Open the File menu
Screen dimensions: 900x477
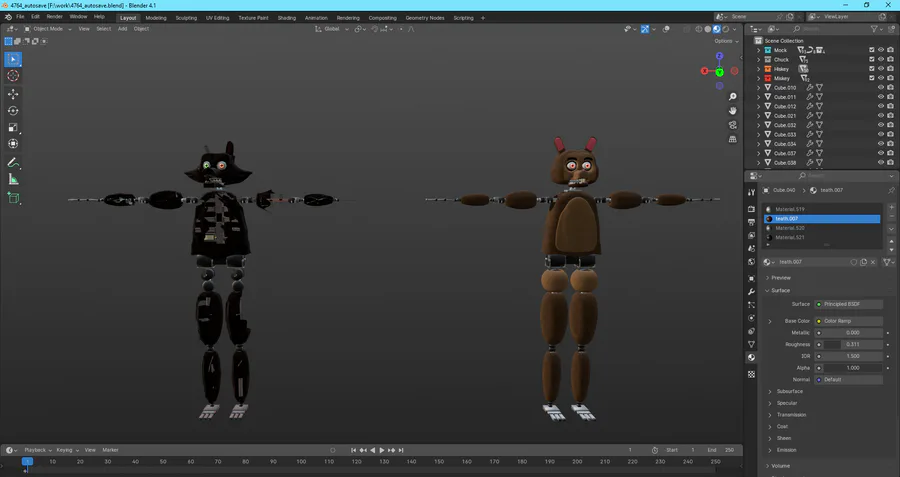point(20,17)
